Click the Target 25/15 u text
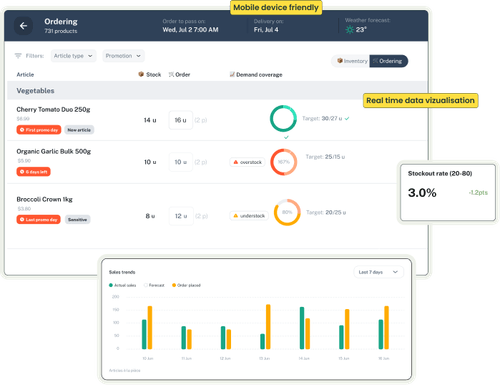 [x=325, y=157]
